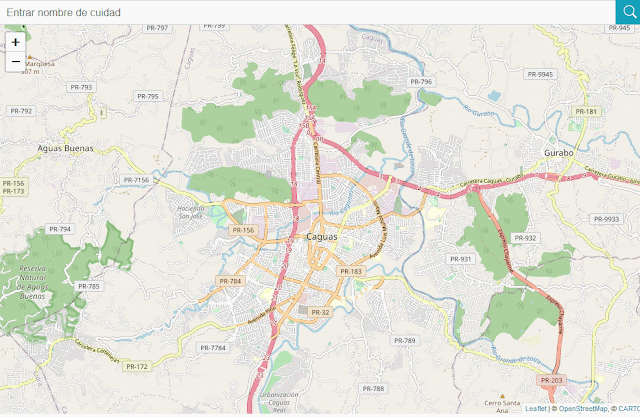The image size is (640, 417).
Task: Click the PR-156 road shield near Caguas
Action: pos(243,230)
